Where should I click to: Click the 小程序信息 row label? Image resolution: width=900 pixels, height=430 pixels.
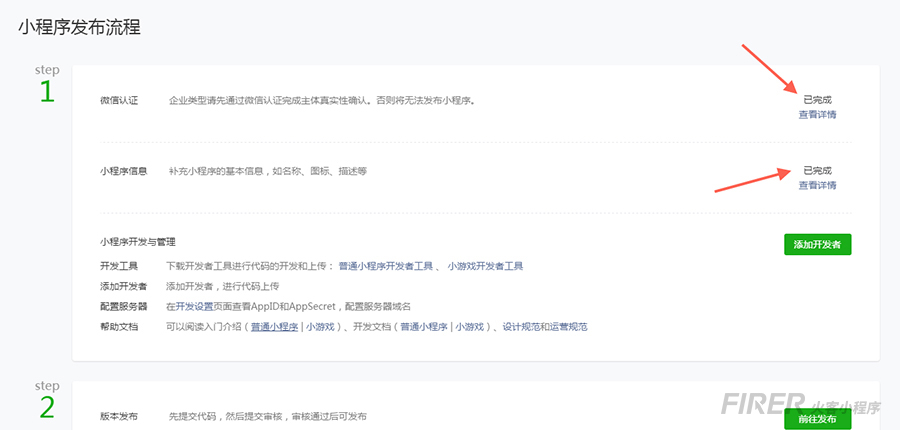[123, 171]
